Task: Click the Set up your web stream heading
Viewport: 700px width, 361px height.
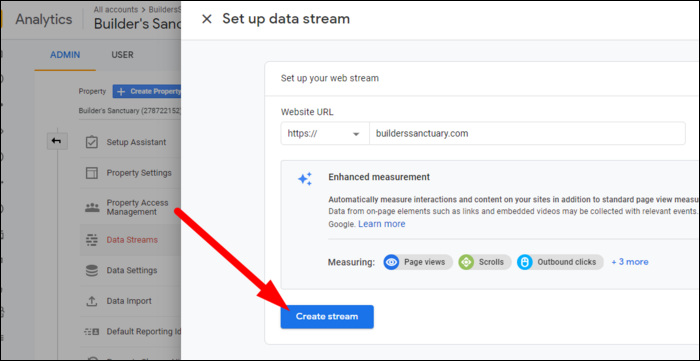Action: tap(329, 79)
